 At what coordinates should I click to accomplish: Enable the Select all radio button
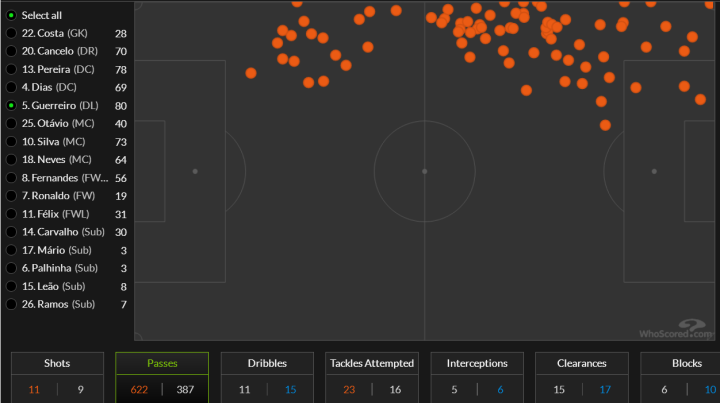11,15
